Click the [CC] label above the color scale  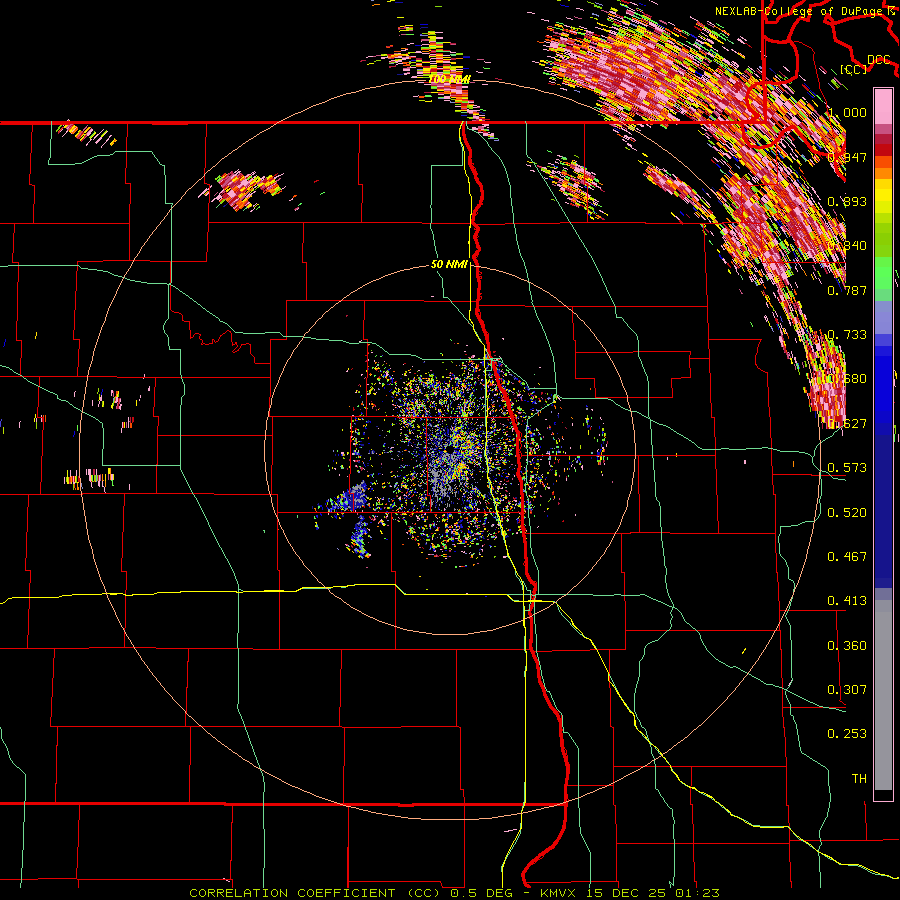tap(854, 69)
